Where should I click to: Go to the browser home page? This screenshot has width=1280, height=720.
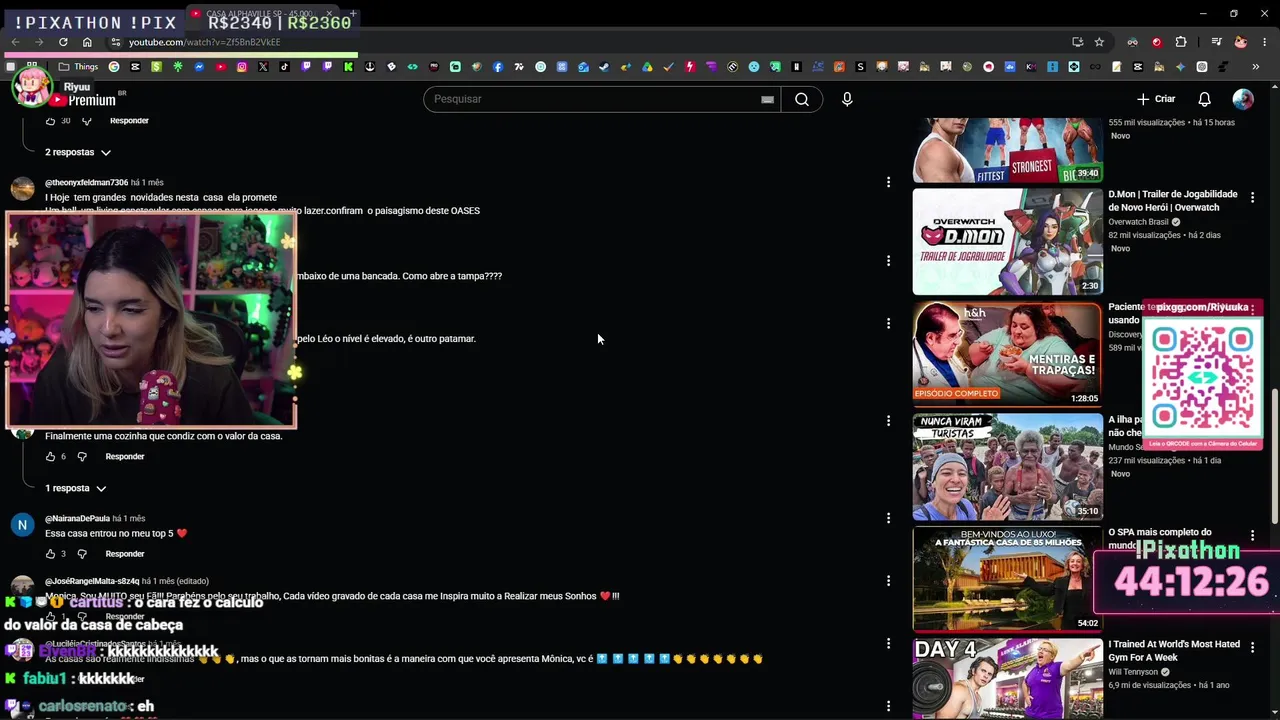pos(87,42)
